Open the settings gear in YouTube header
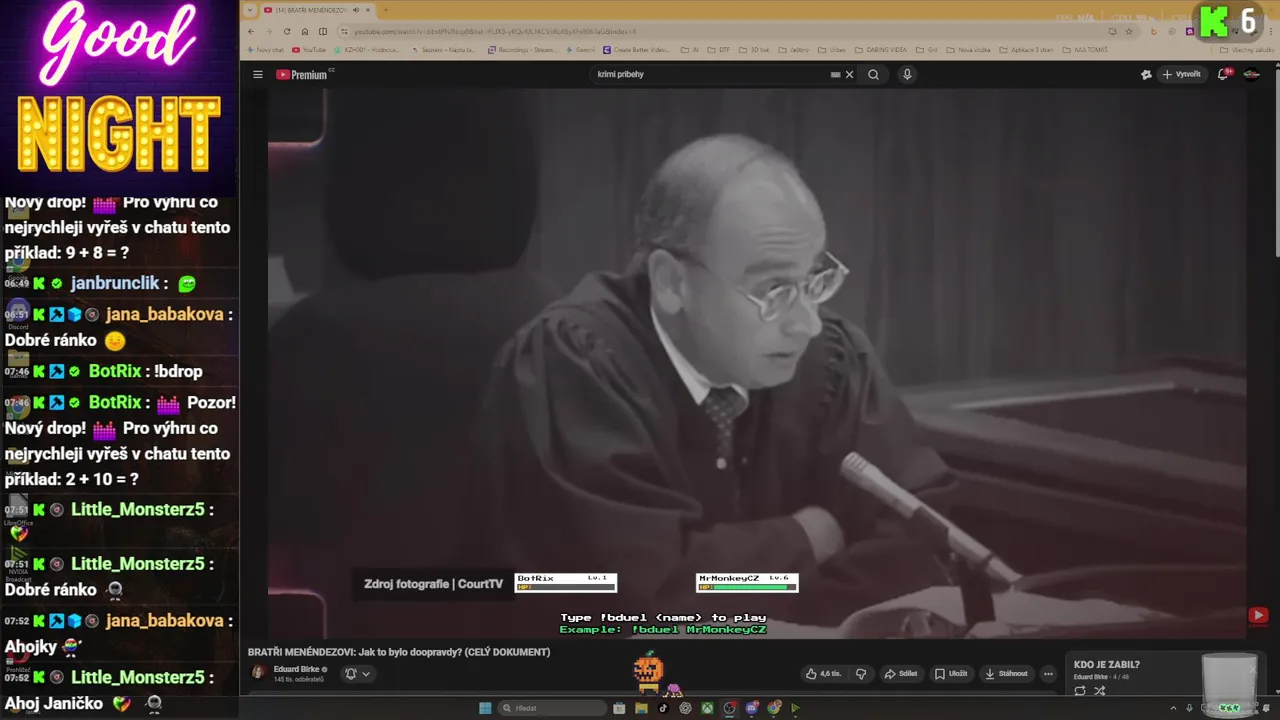The image size is (1280, 720). pyautogui.click(x=1146, y=75)
